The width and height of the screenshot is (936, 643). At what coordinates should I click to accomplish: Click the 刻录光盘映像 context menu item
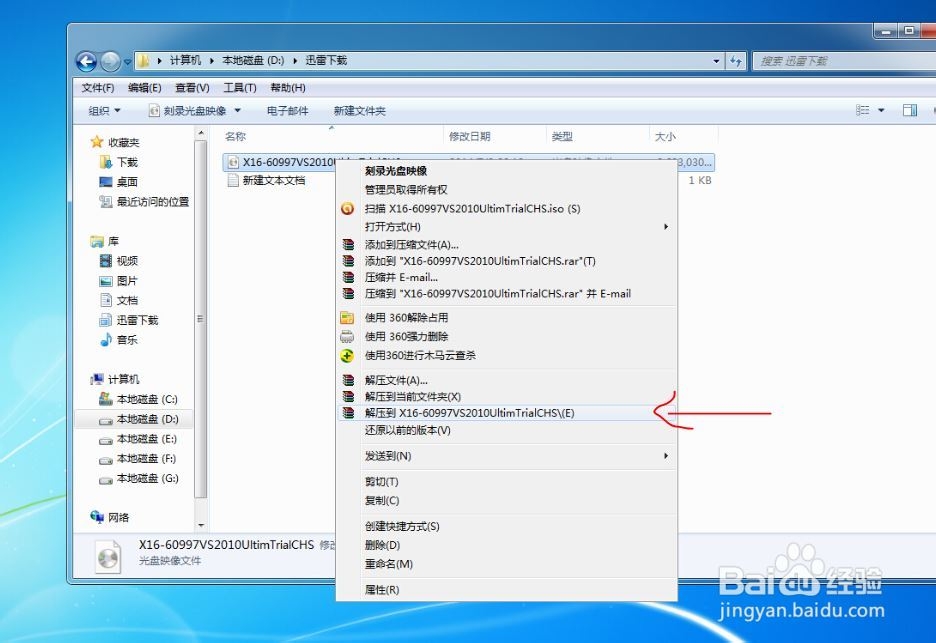point(506,171)
